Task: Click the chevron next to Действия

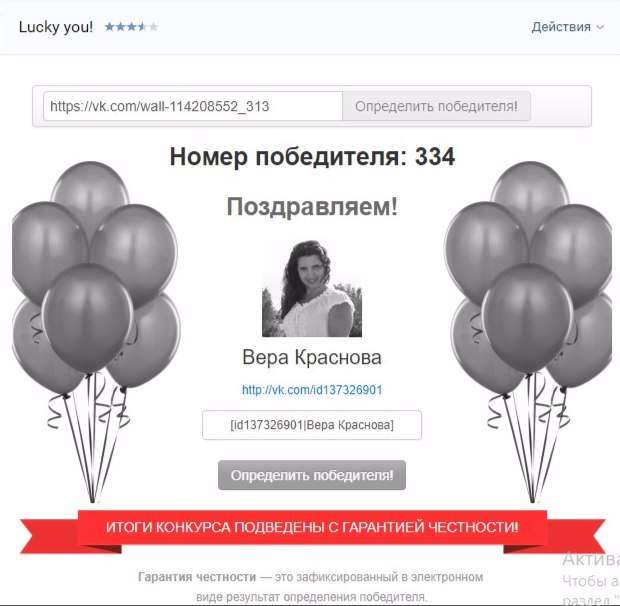Action: tap(600, 27)
